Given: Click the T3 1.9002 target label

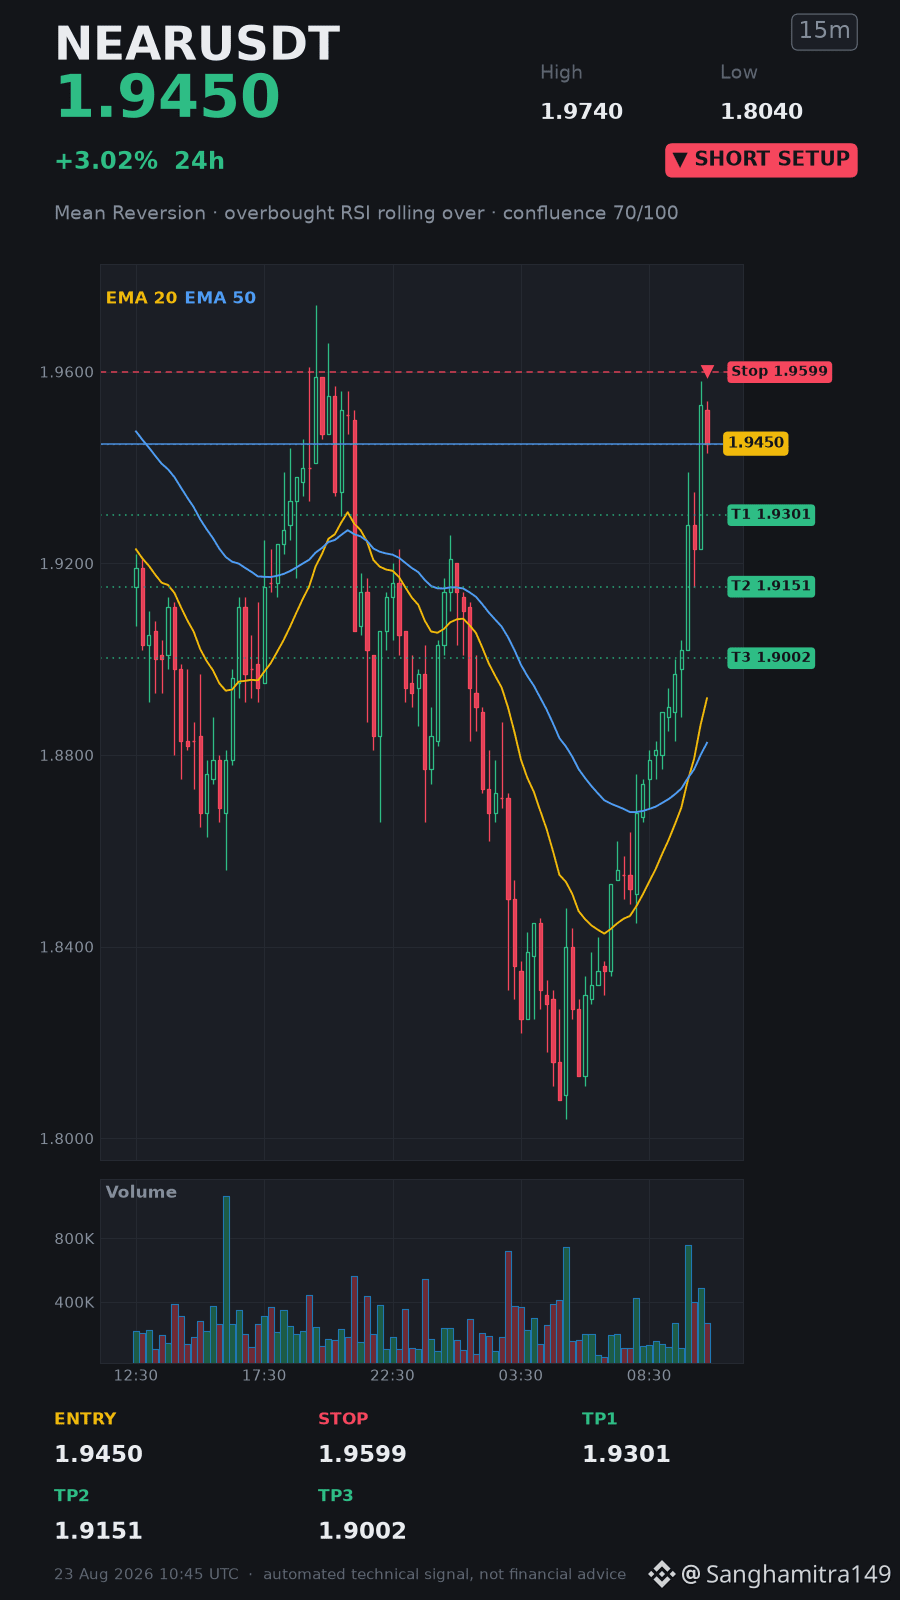Looking at the screenshot, I should (770, 658).
